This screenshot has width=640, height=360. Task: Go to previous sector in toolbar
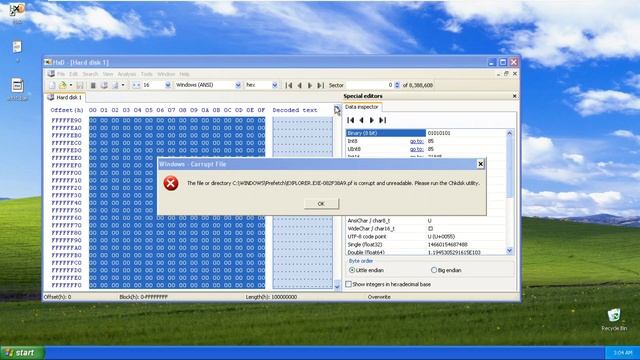300,85
